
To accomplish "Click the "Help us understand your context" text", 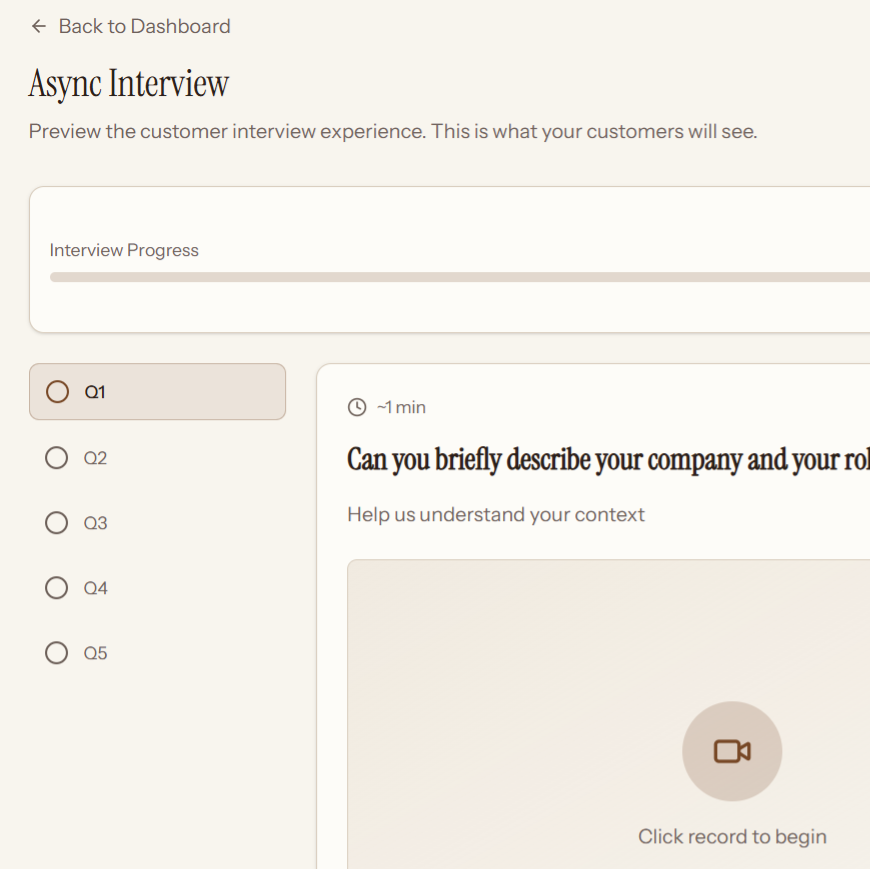I will coord(496,514).
